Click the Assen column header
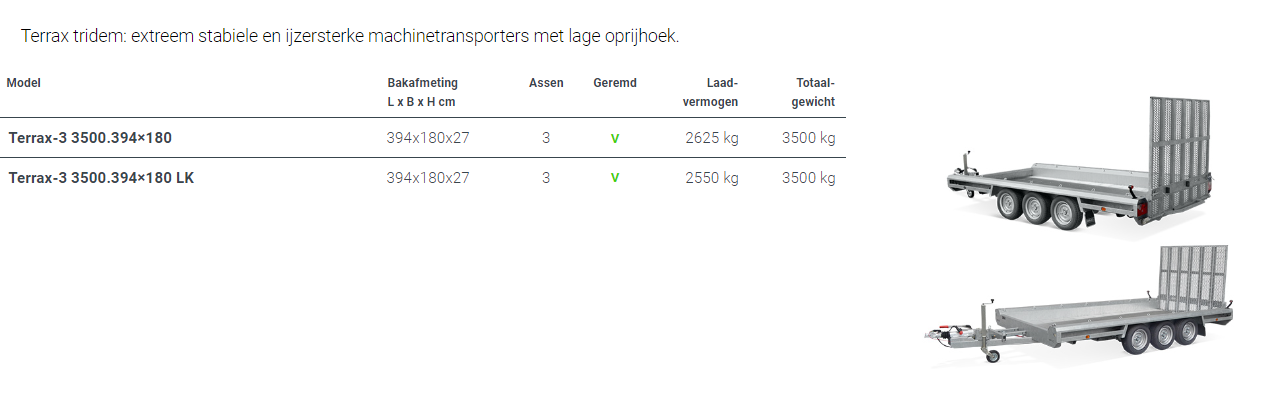This screenshot has height=397, width=1285. pyautogui.click(x=546, y=83)
